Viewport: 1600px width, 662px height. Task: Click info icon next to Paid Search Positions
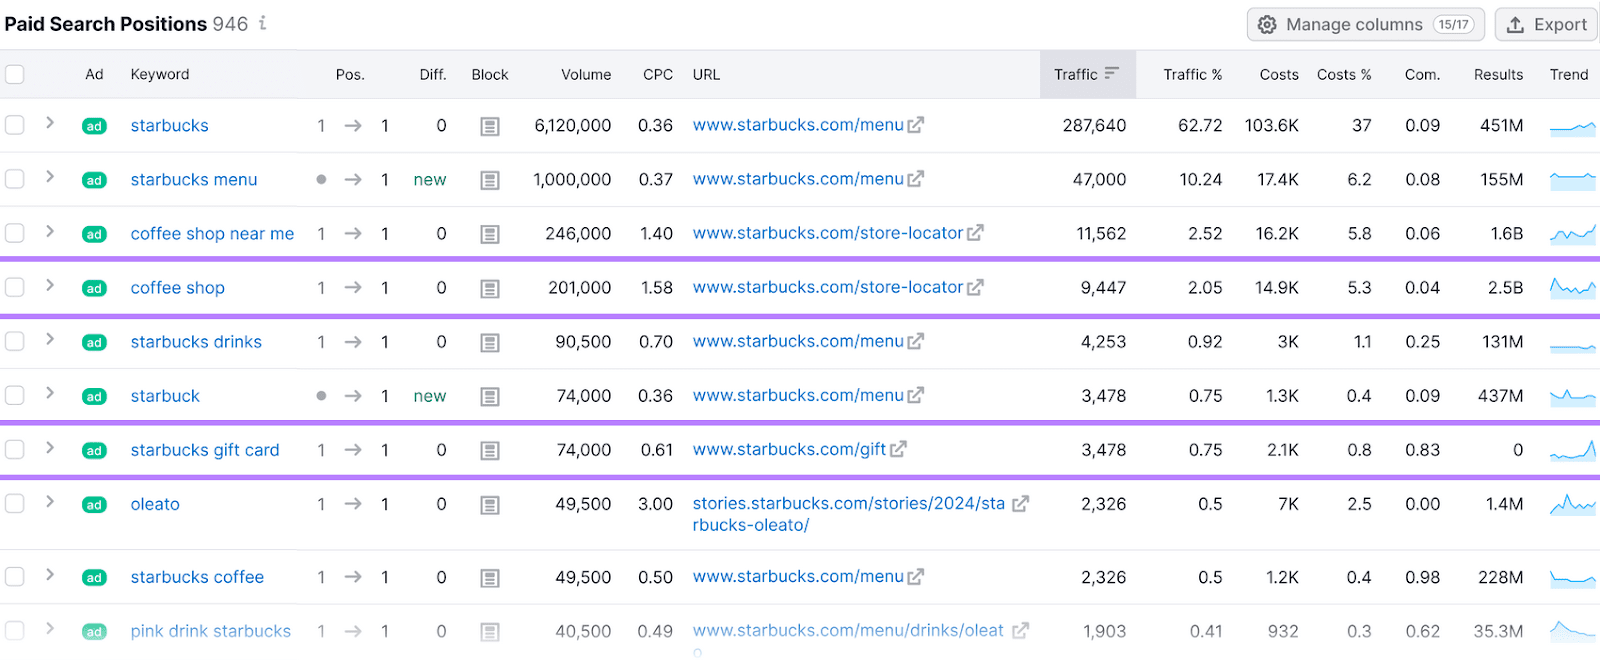[x=263, y=23]
